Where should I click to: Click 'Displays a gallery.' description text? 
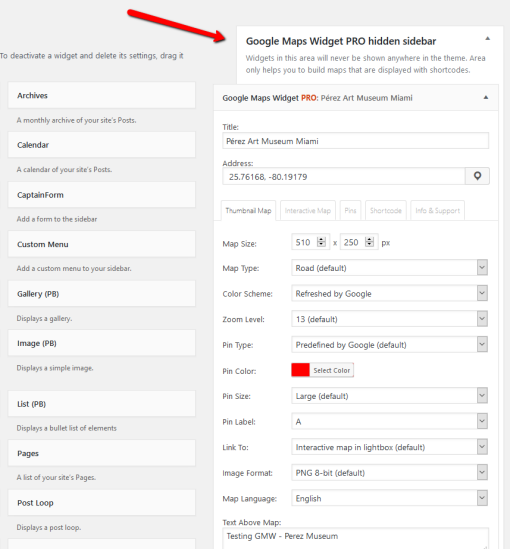tap(44, 318)
